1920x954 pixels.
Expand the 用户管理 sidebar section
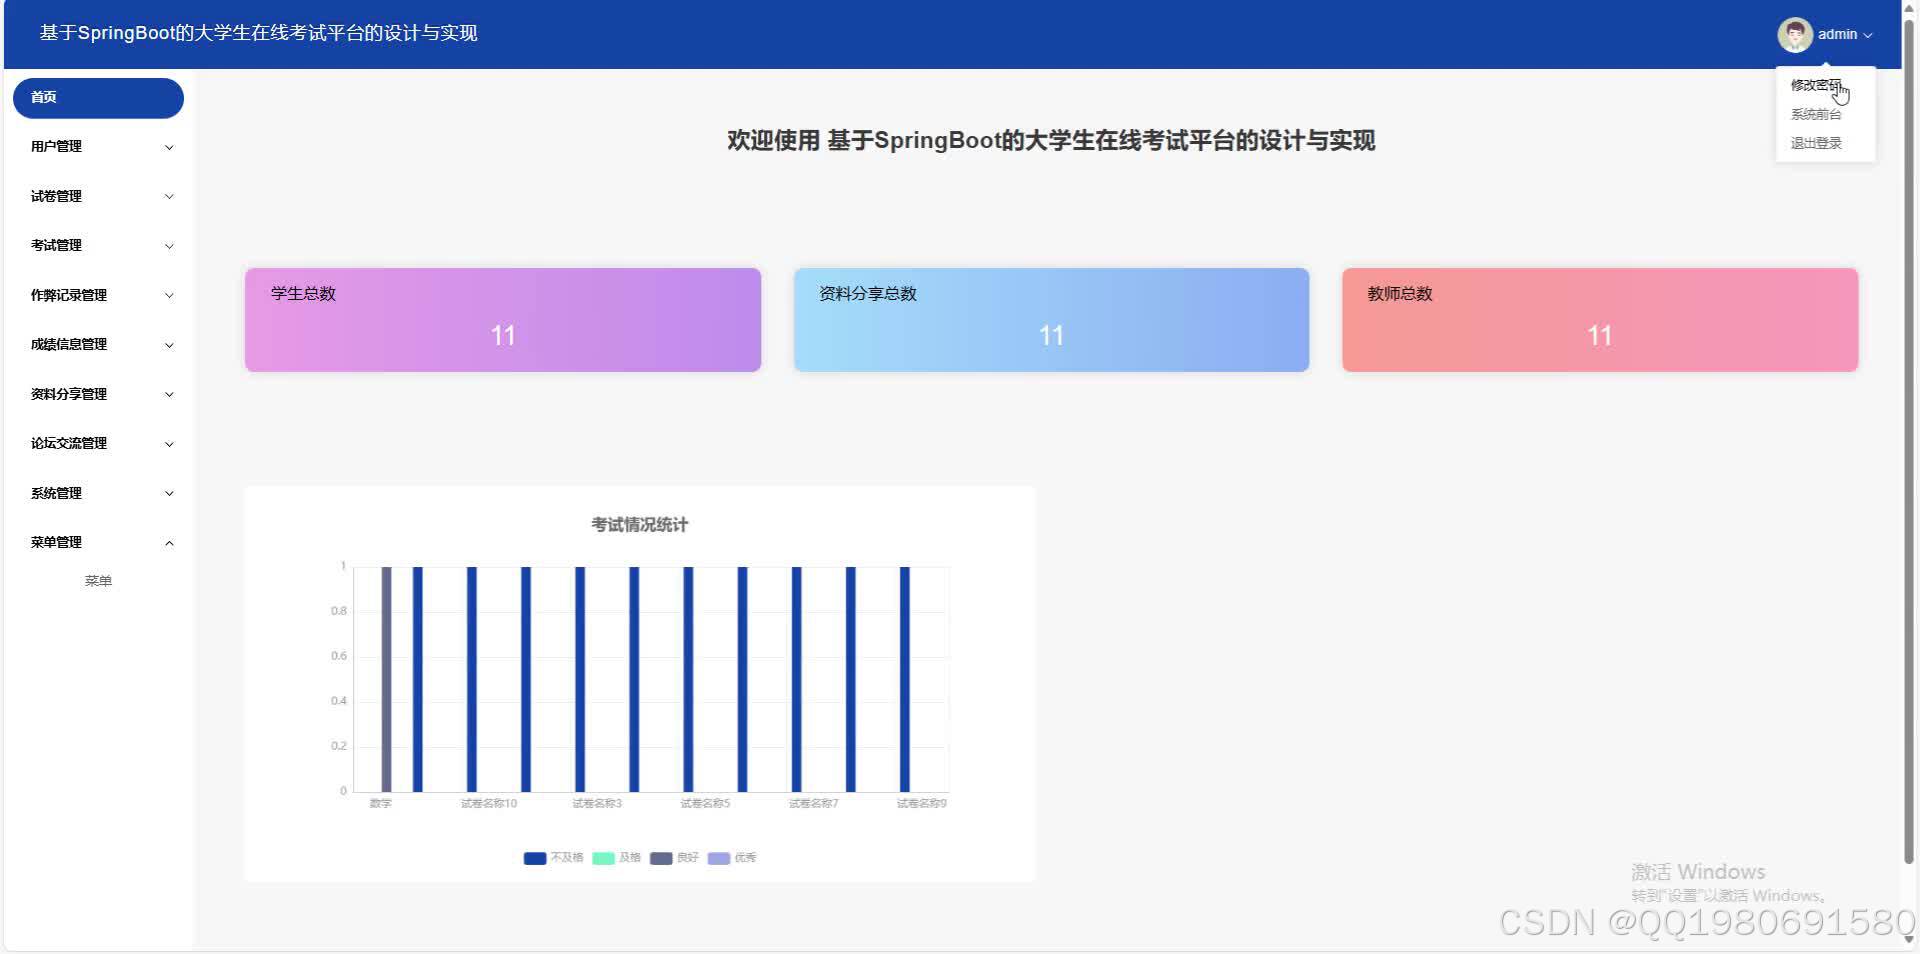tap(97, 146)
